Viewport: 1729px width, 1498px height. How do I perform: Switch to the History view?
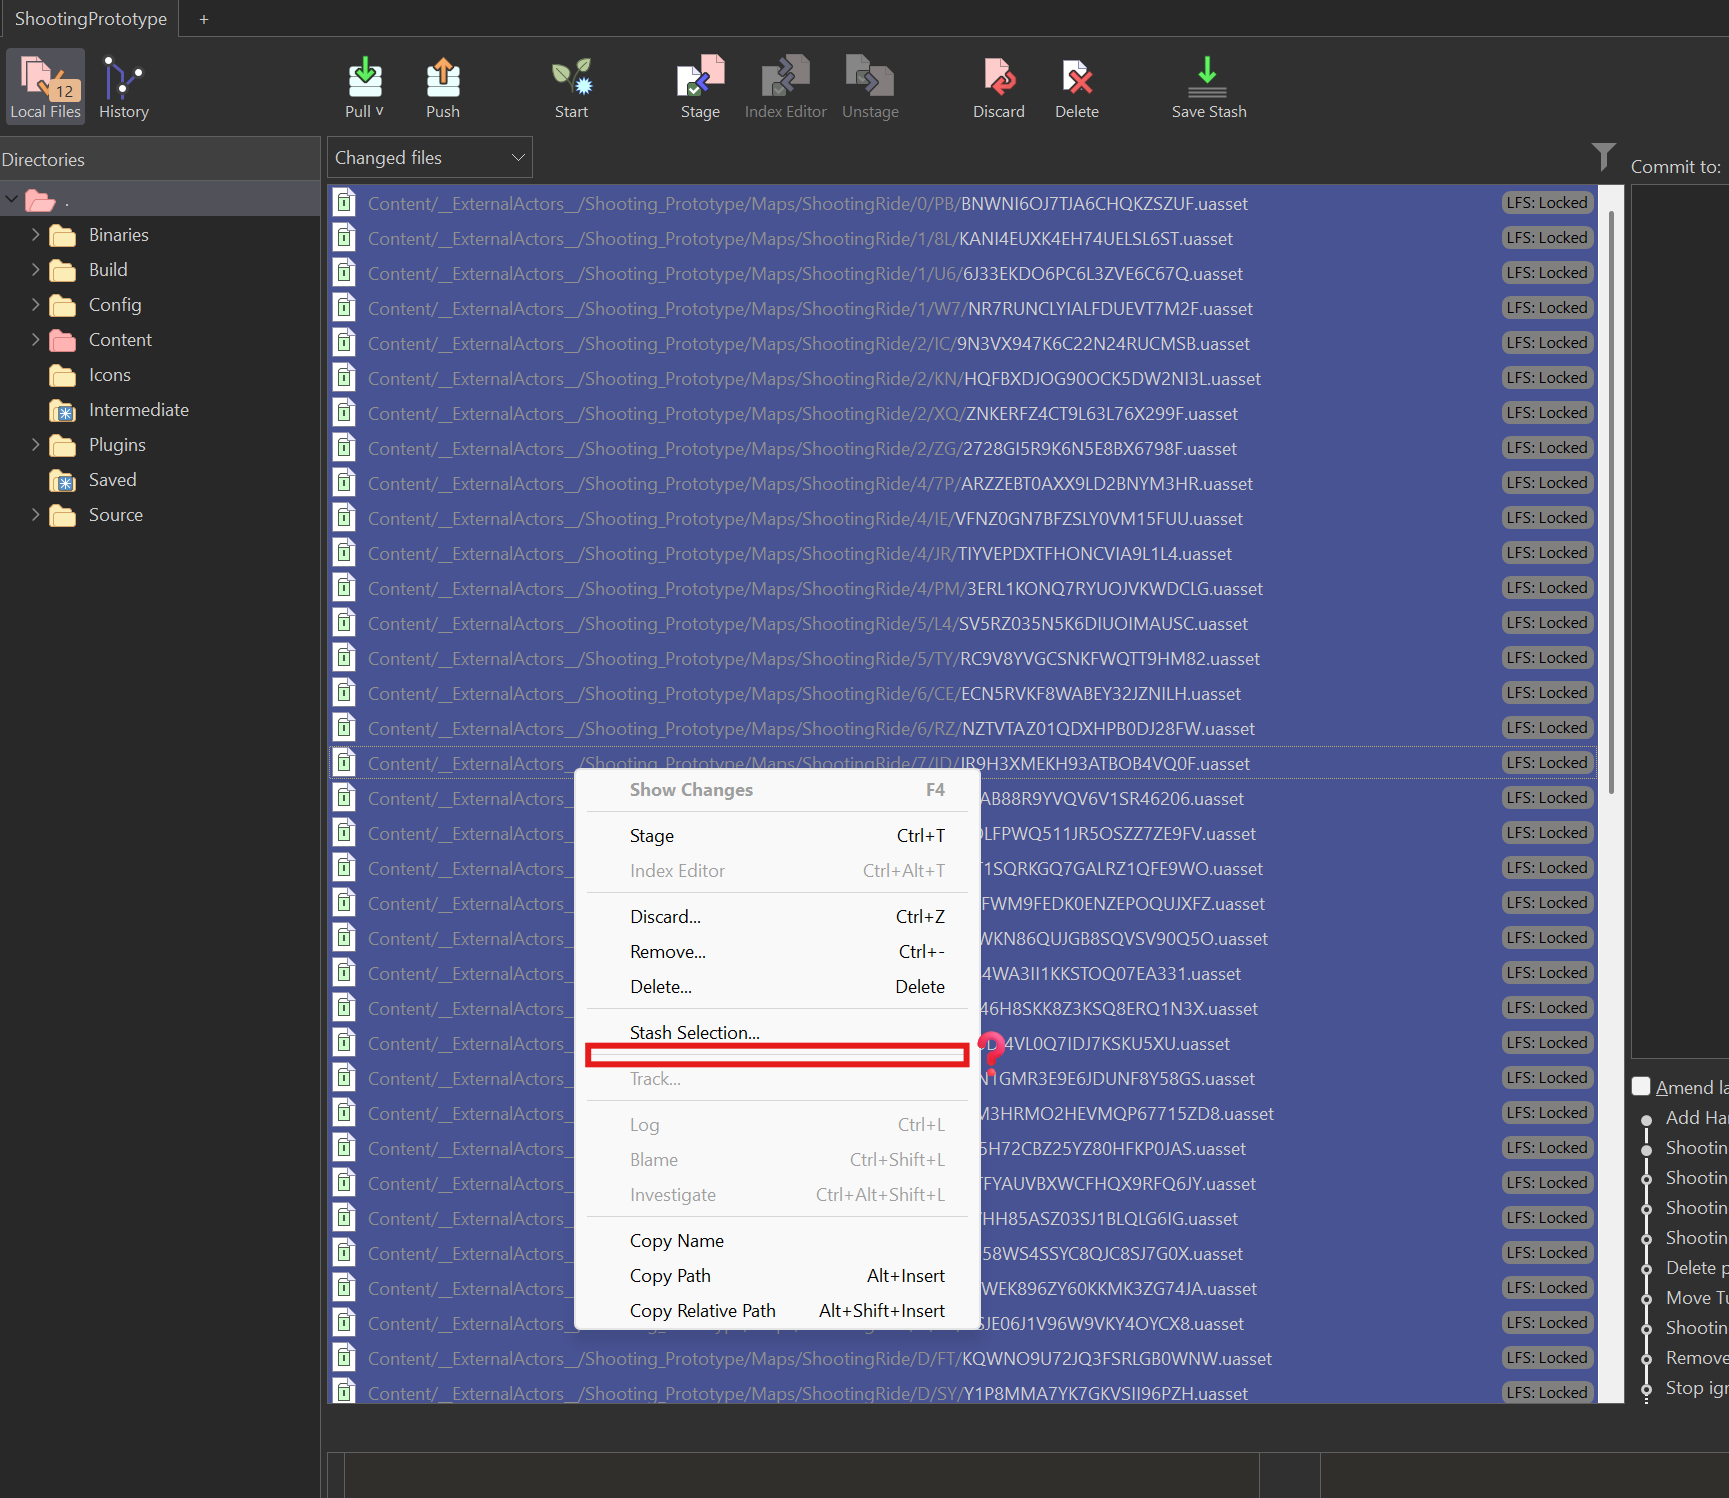pyautogui.click(x=124, y=87)
